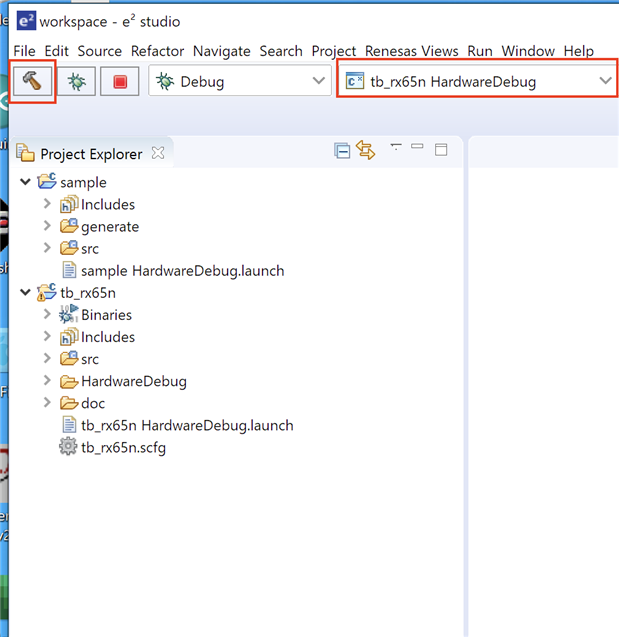619x637 pixels.
Task: Open the Edit menu
Action: [x=56, y=51]
